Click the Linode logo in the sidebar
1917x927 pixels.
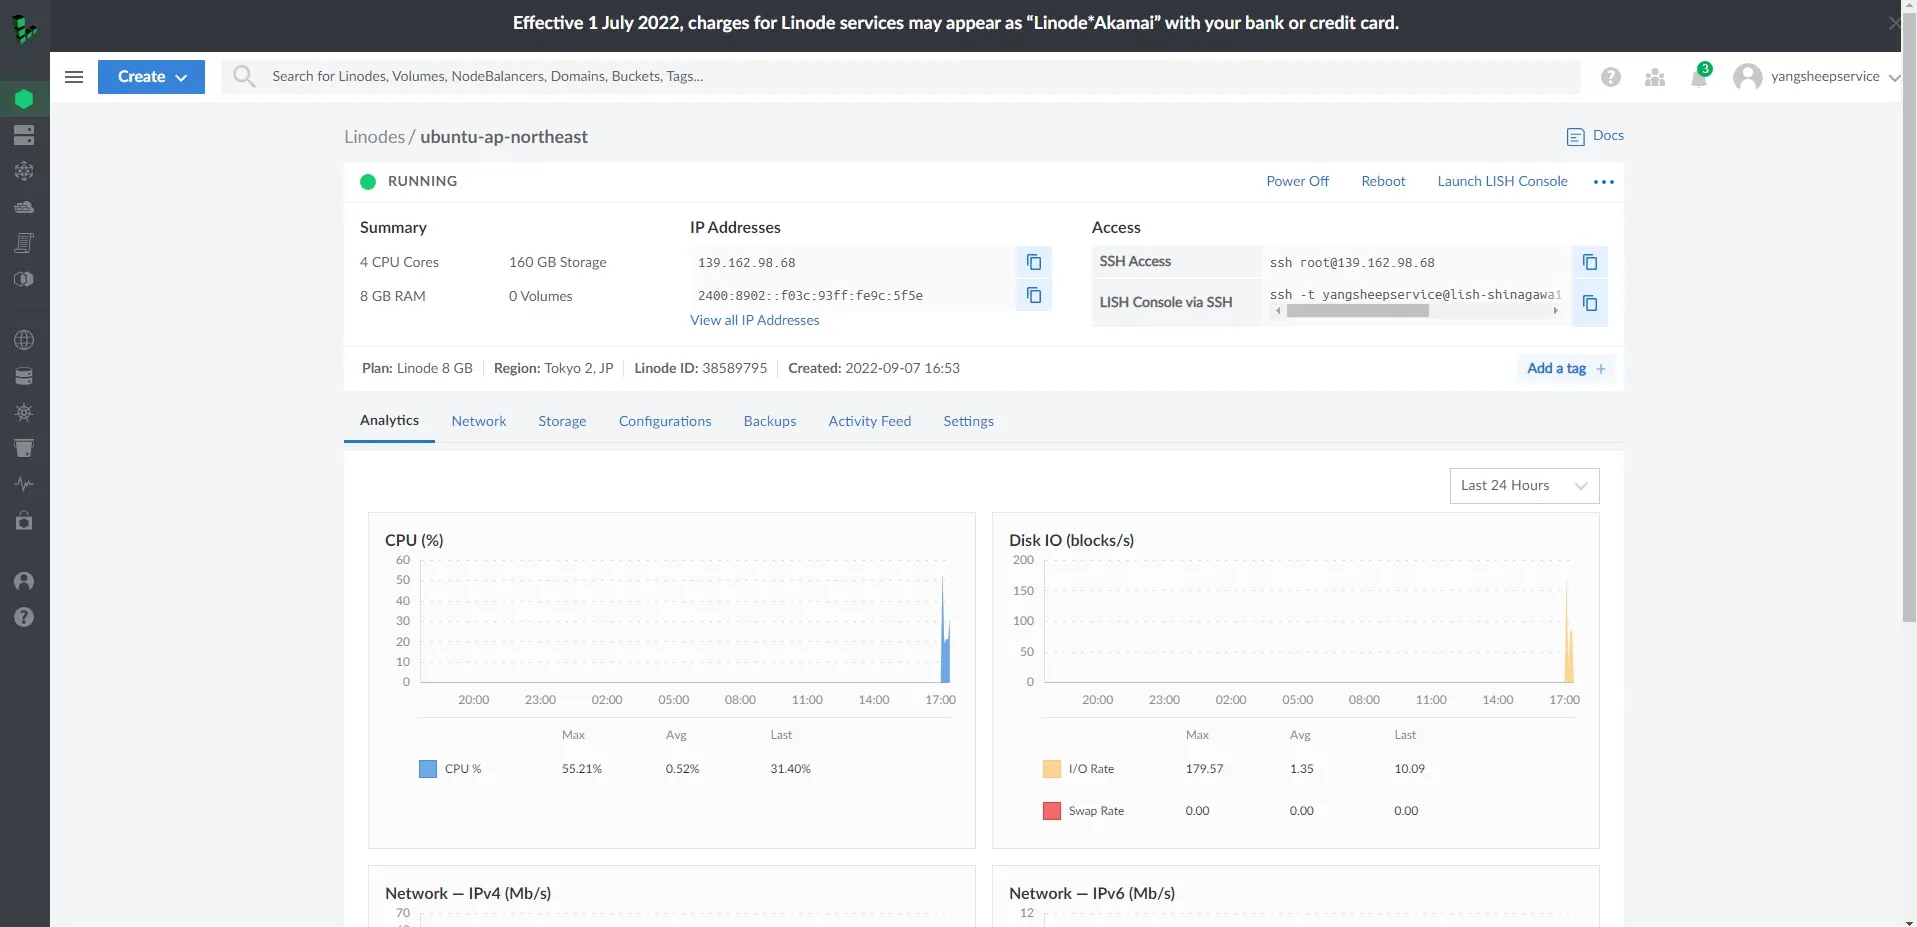(24, 30)
